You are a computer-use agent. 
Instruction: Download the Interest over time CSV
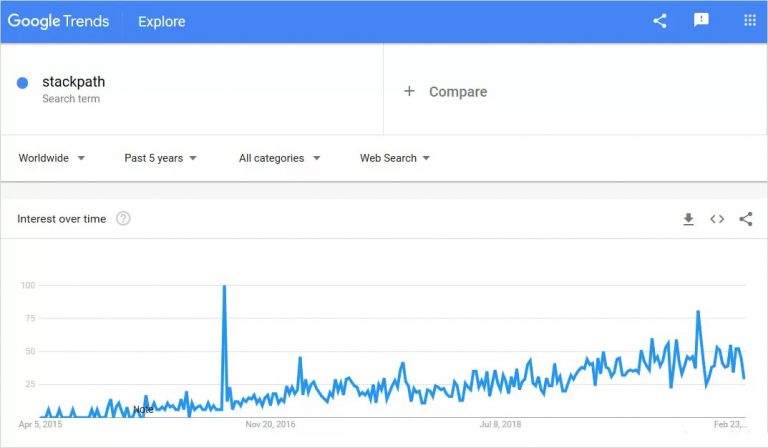[x=688, y=219]
